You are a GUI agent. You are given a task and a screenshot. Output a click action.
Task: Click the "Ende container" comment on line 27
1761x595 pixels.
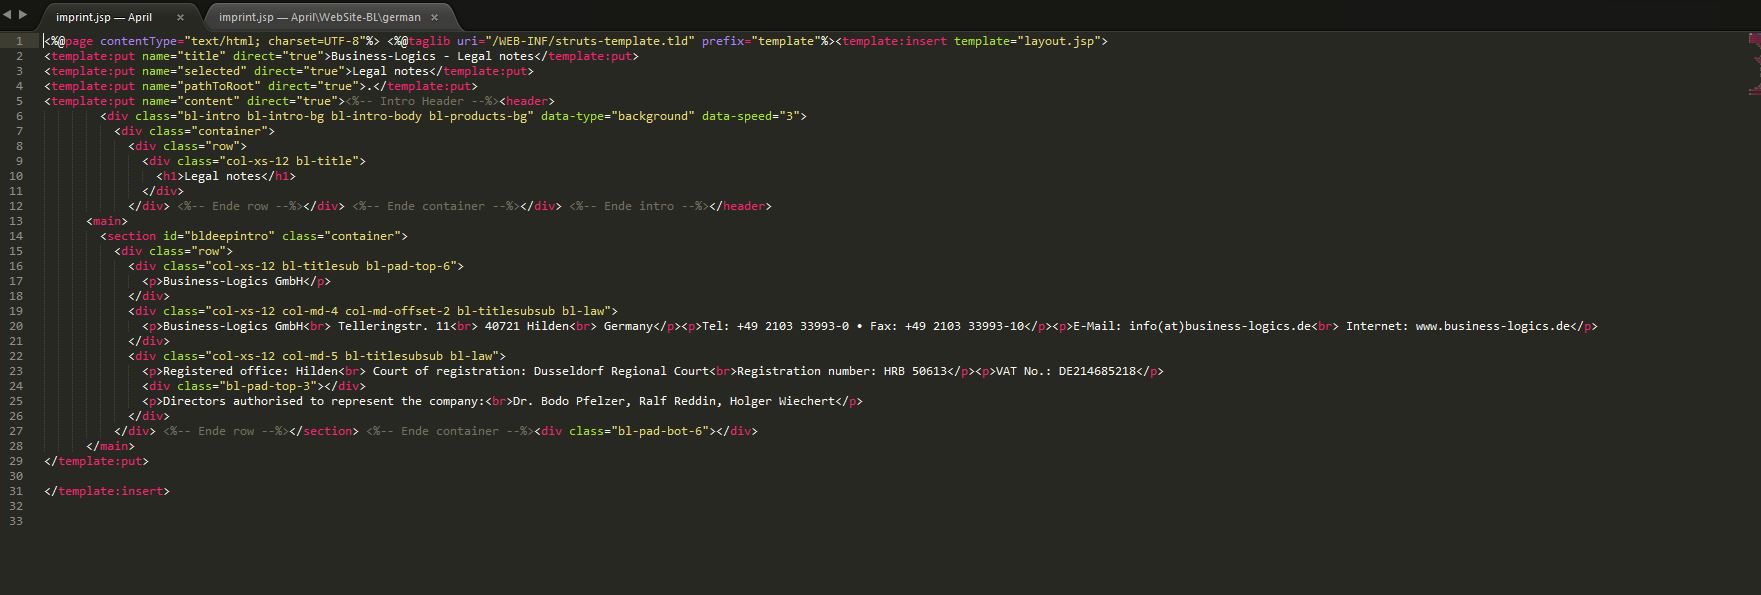click(x=450, y=431)
